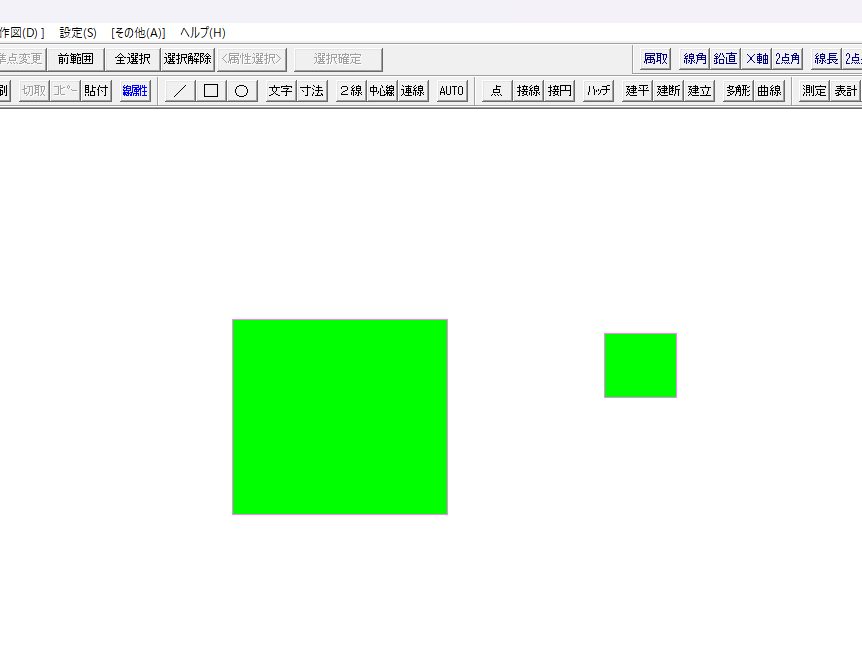Screen dimensions: 862x663
Task: Choose the 文字 text tool
Action: [280, 91]
